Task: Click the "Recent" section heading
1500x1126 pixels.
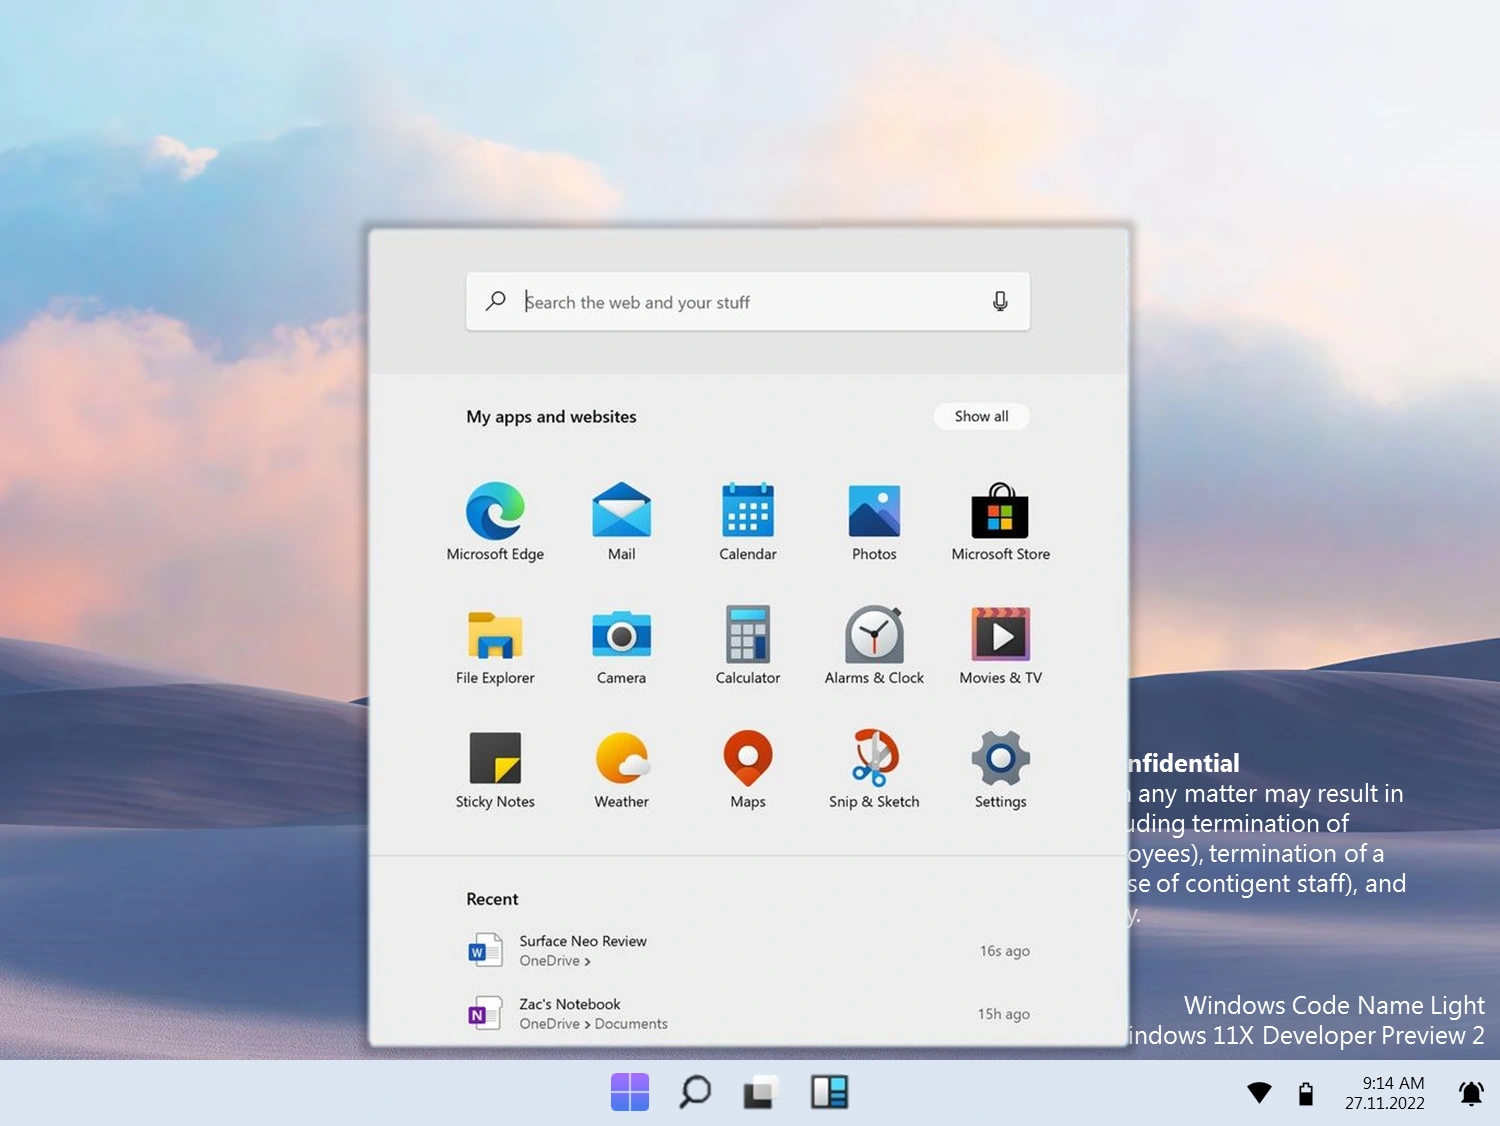Action: click(492, 899)
